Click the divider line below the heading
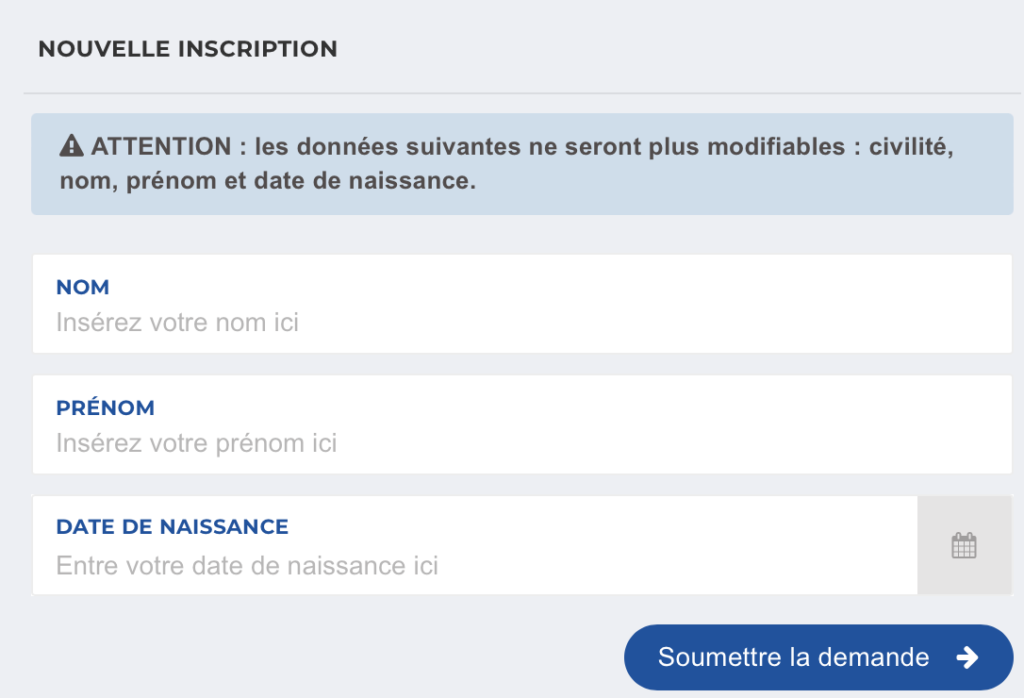This screenshot has height=698, width=1024. coord(522,93)
